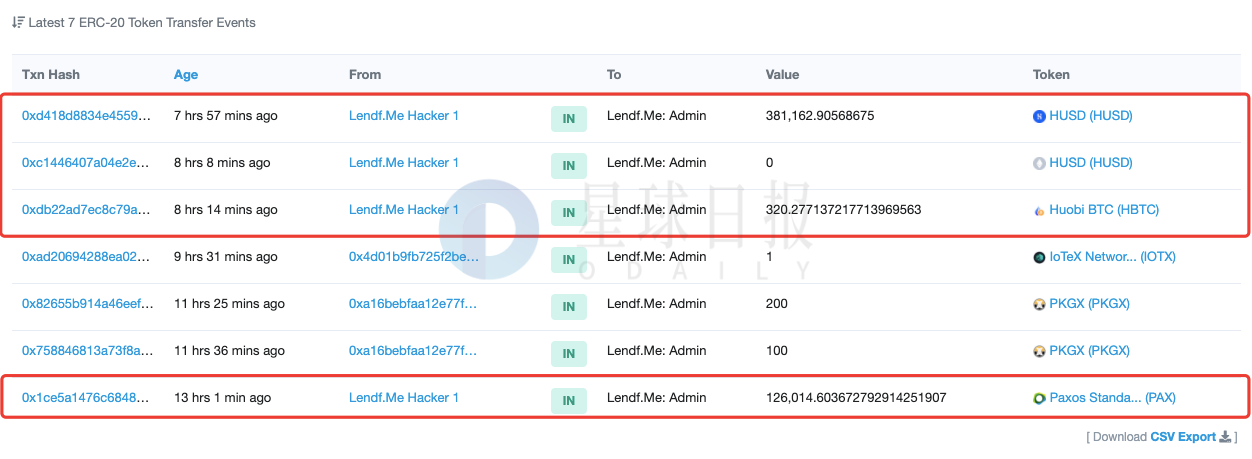Open Huobi BTC (HBTC) token link
Image resolution: width=1252 pixels, height=459 pixels.
click(x=1104, y=210)
